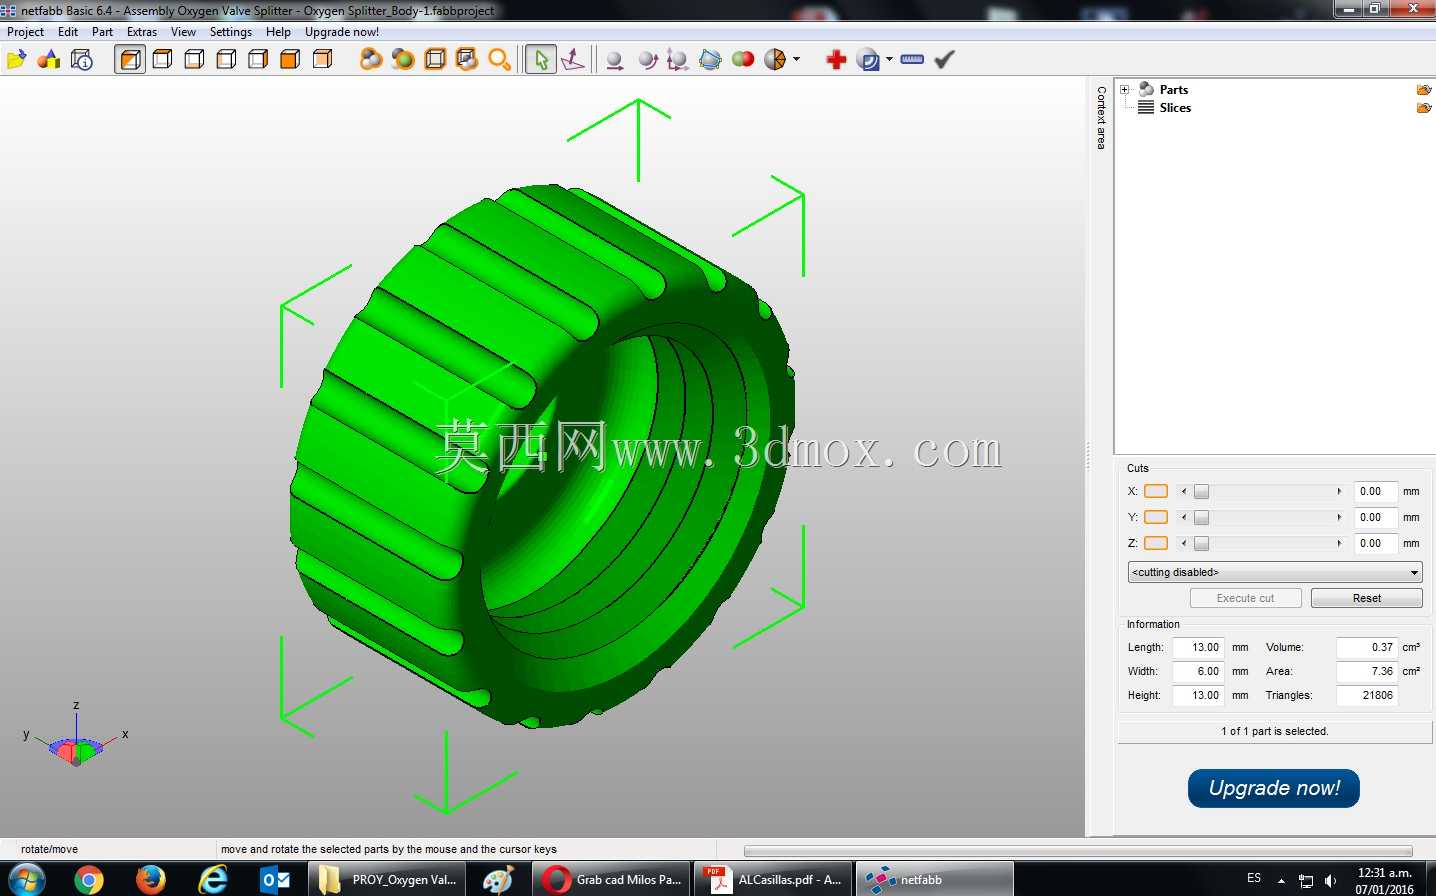Click the X cut value field

point(1375,491)
